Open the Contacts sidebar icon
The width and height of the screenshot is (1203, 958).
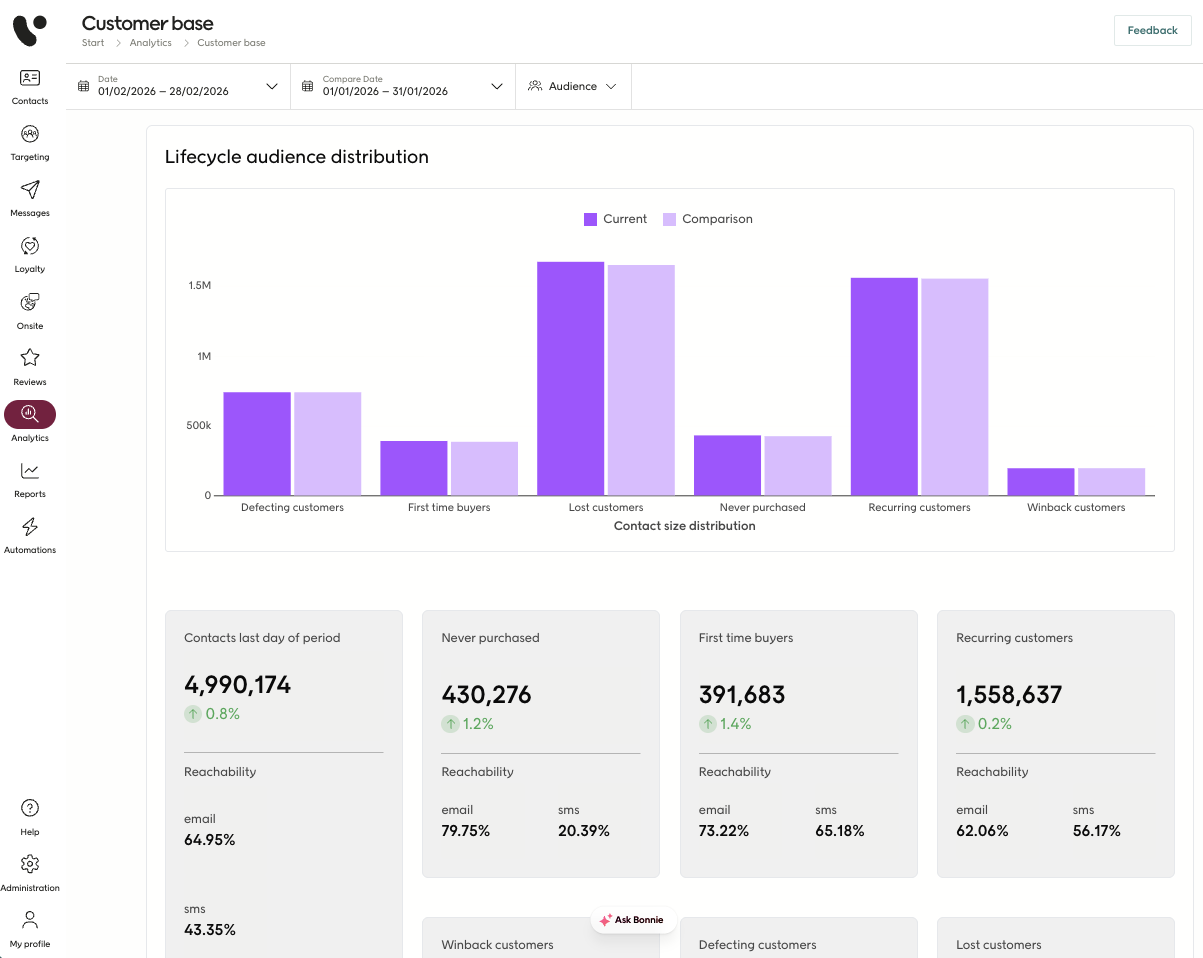click(x=30, y=78)
